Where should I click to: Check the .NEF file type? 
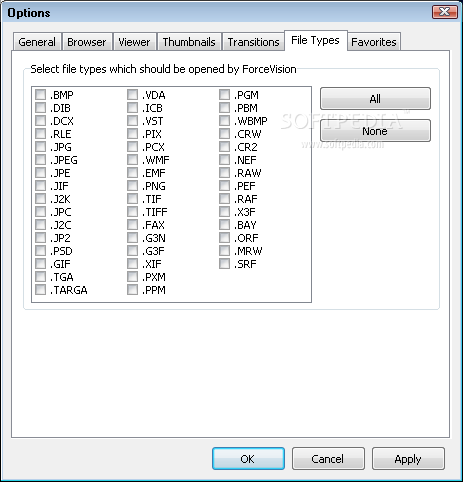coord(224,160)
